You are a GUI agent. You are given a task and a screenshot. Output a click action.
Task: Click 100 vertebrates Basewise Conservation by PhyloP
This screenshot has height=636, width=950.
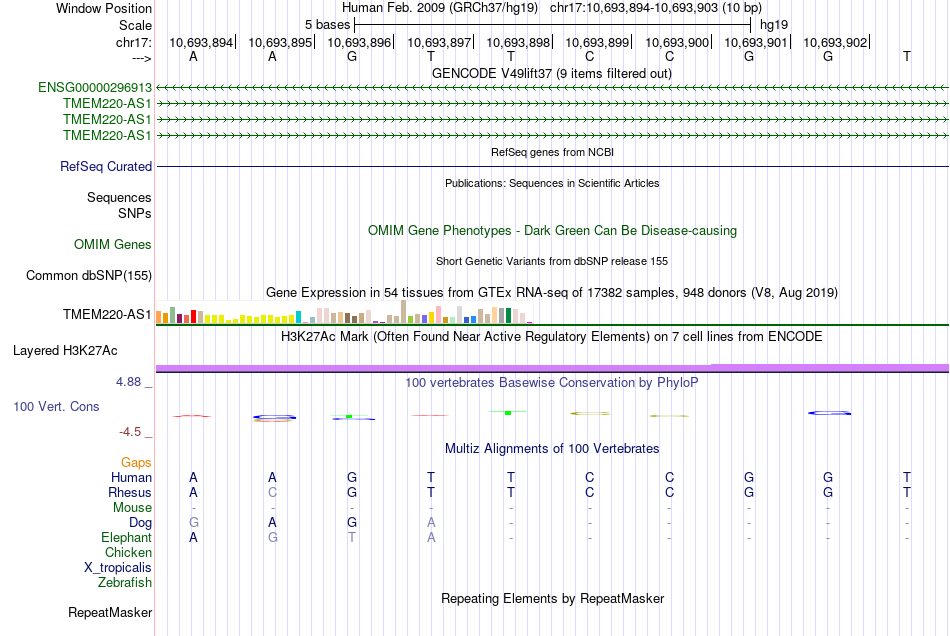(552, 383)
